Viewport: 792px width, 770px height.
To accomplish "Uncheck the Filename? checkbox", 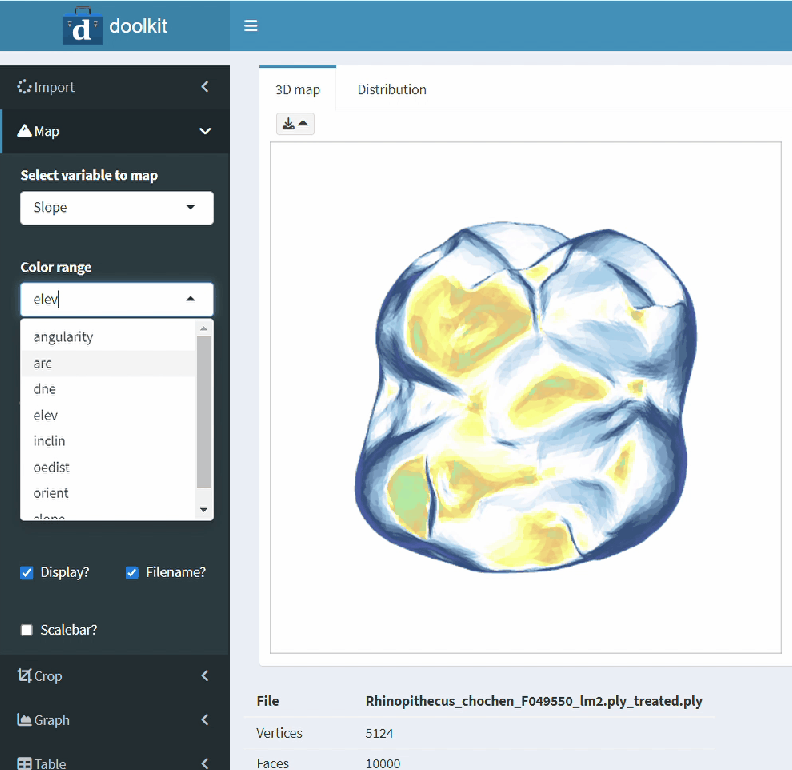I will [x=132, y=573].
